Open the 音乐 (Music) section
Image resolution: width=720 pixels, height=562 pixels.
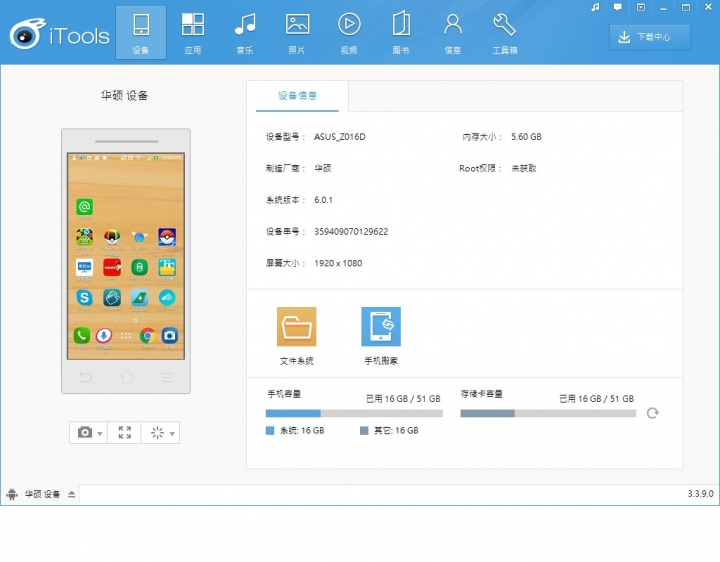click(245, 33)
